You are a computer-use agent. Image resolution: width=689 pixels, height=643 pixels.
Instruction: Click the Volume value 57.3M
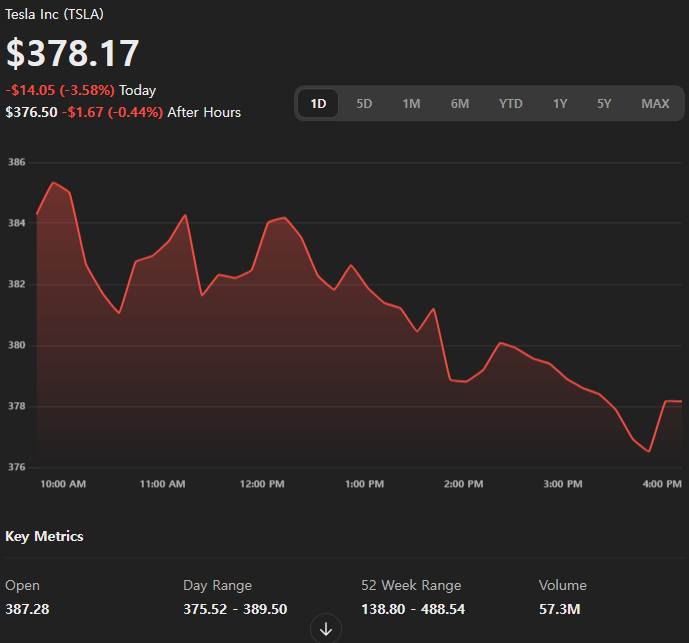[559, 609]
